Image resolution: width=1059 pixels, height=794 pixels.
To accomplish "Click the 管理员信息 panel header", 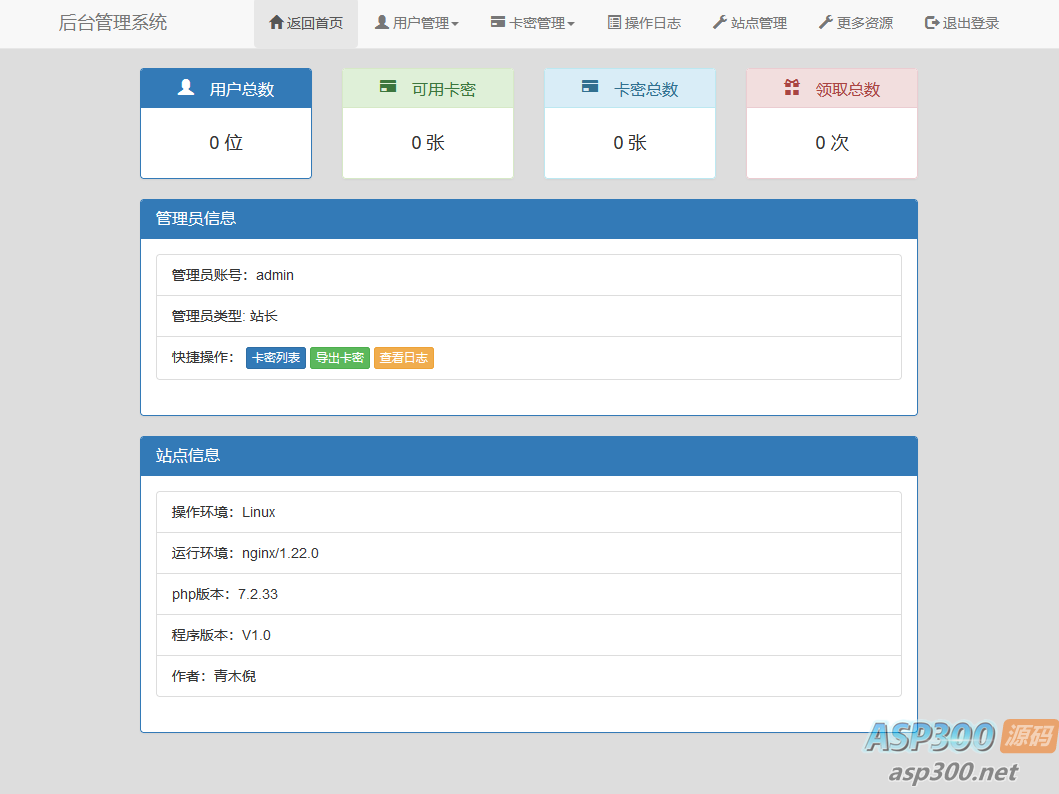I will [528, 218].
